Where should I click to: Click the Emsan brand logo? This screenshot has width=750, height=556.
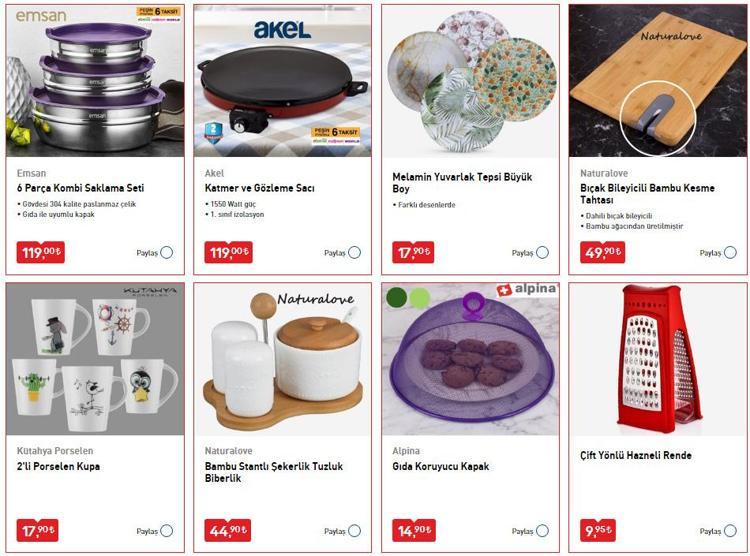tap(41, 16)
